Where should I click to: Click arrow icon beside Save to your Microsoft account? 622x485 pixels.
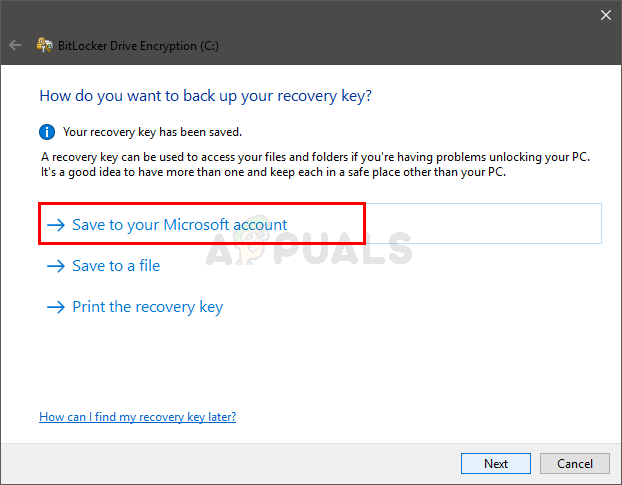(x=56, y=225)
